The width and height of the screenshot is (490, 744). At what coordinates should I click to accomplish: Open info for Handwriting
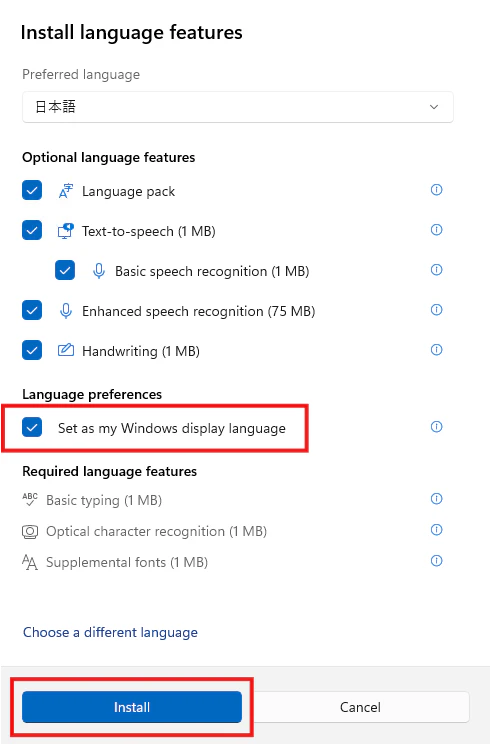[x=436, y=350]
